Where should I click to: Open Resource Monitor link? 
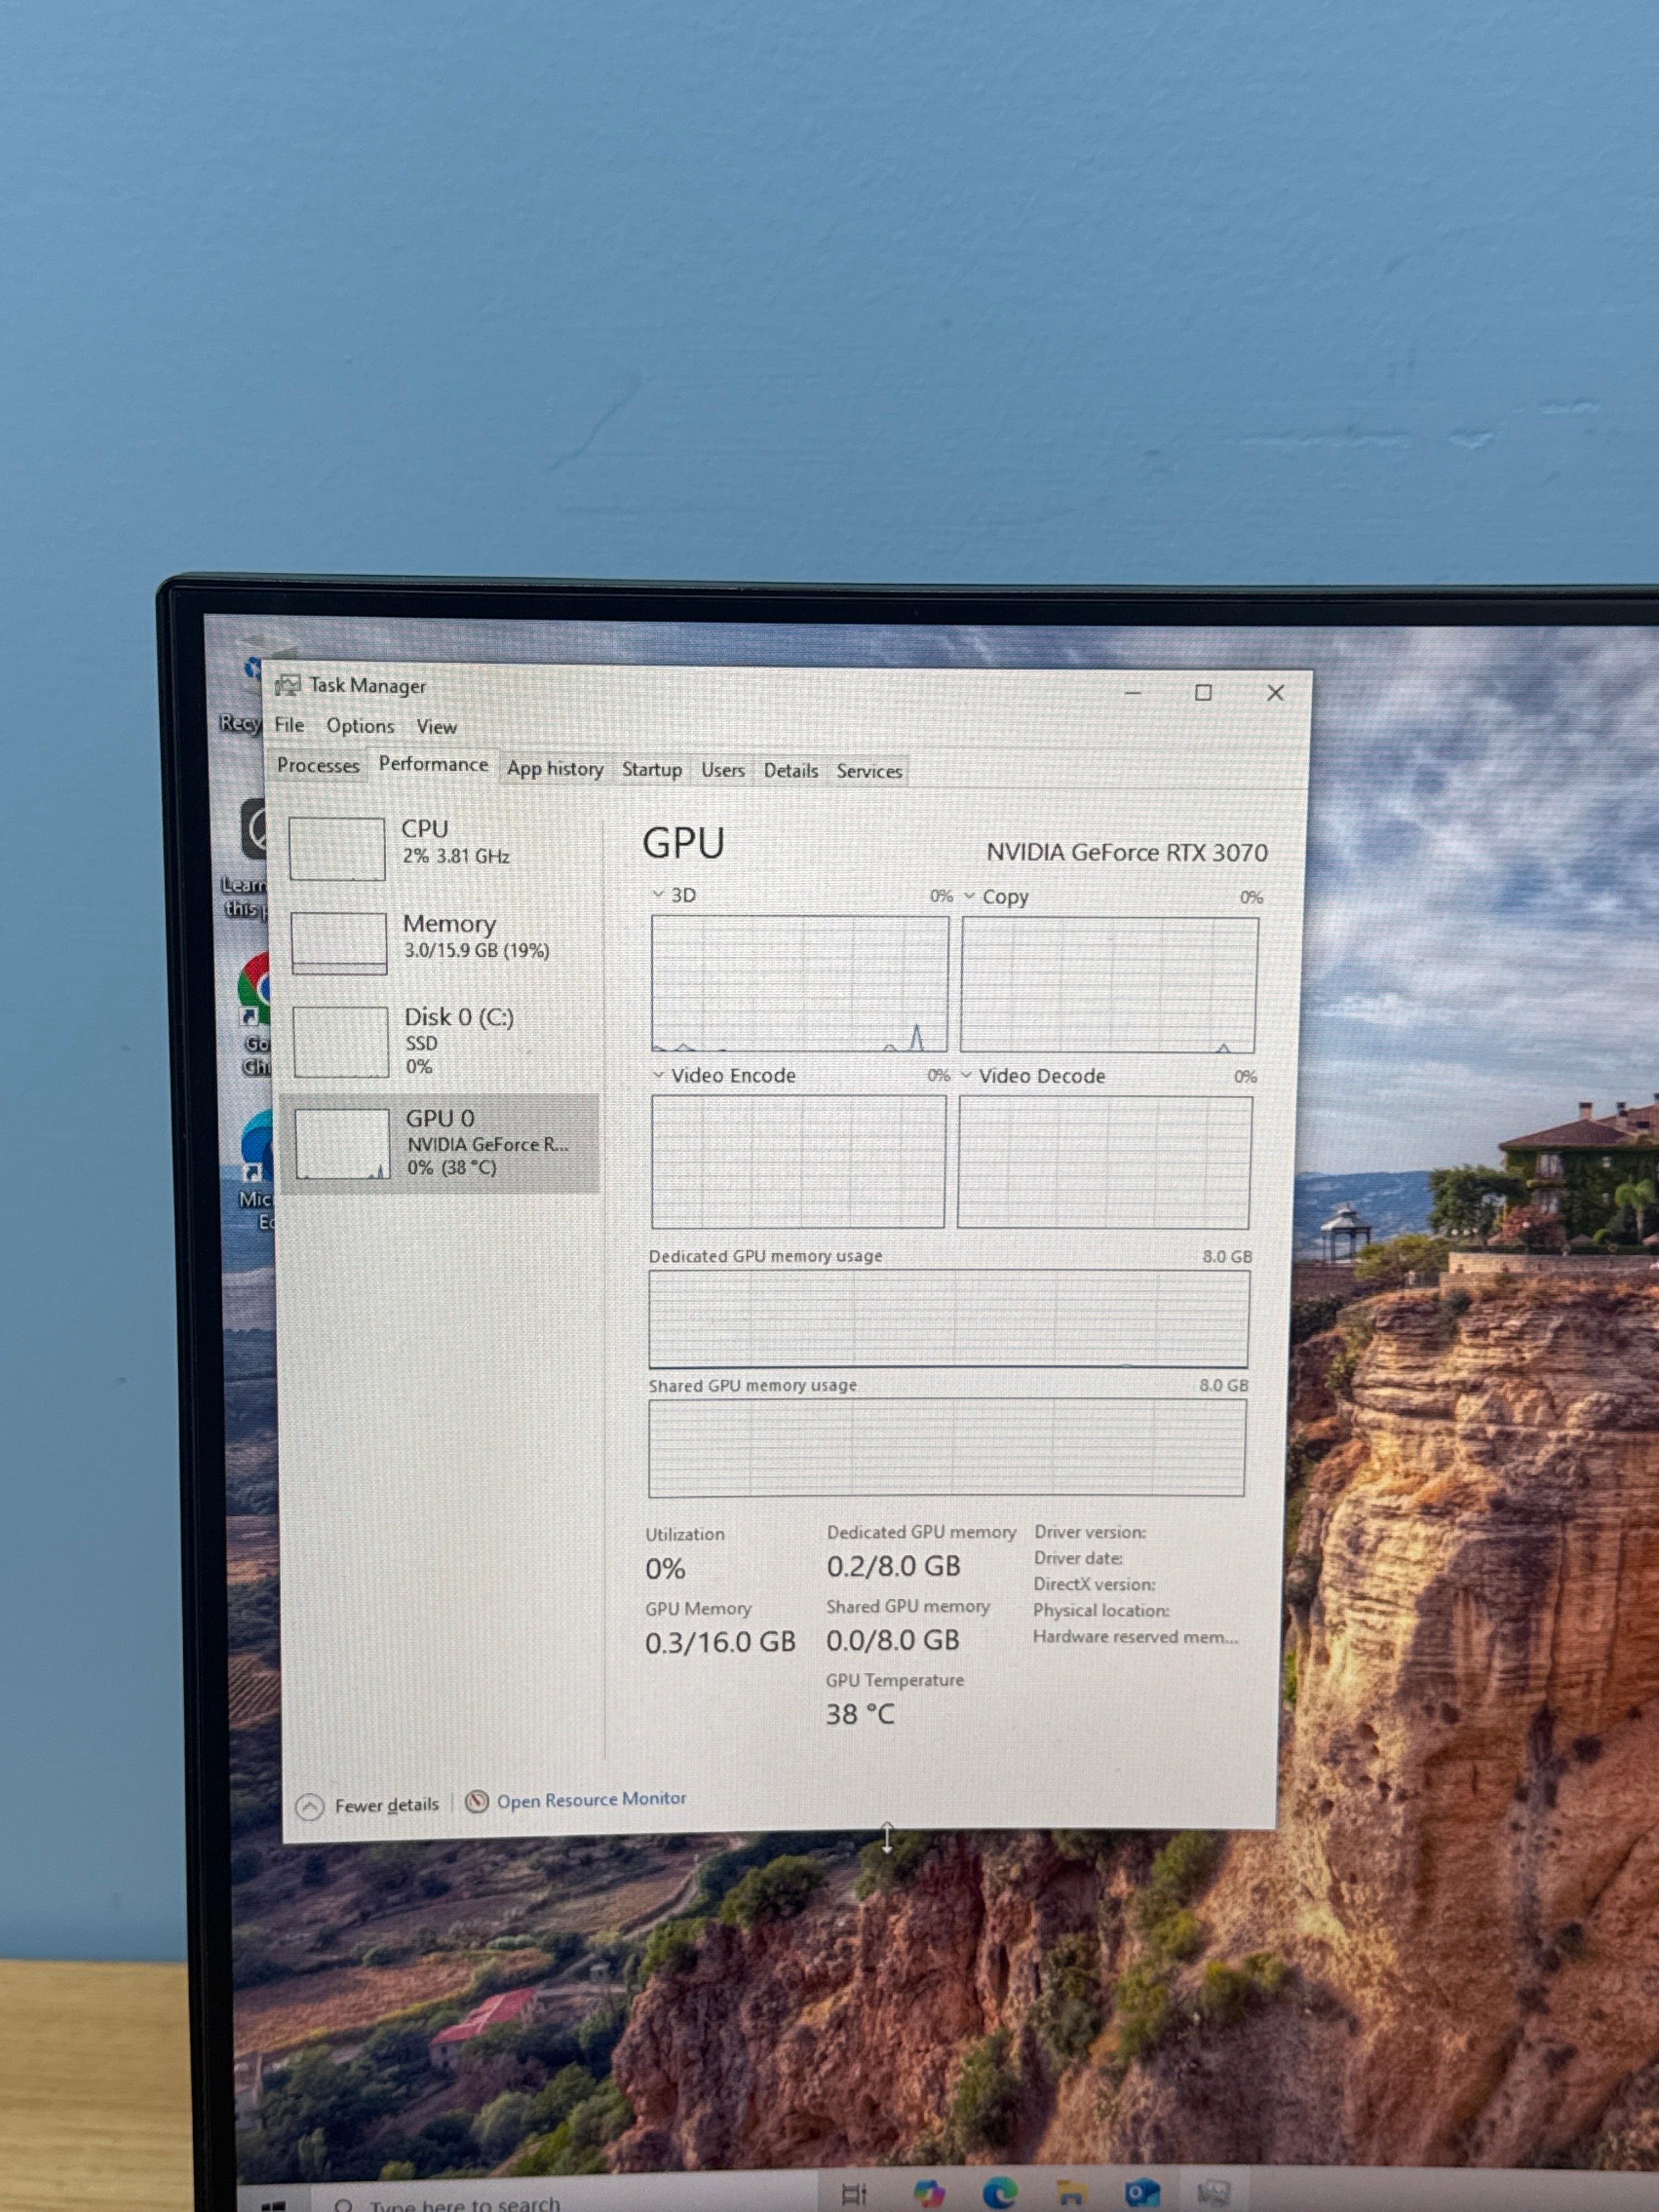click(x=591, y=1800)
